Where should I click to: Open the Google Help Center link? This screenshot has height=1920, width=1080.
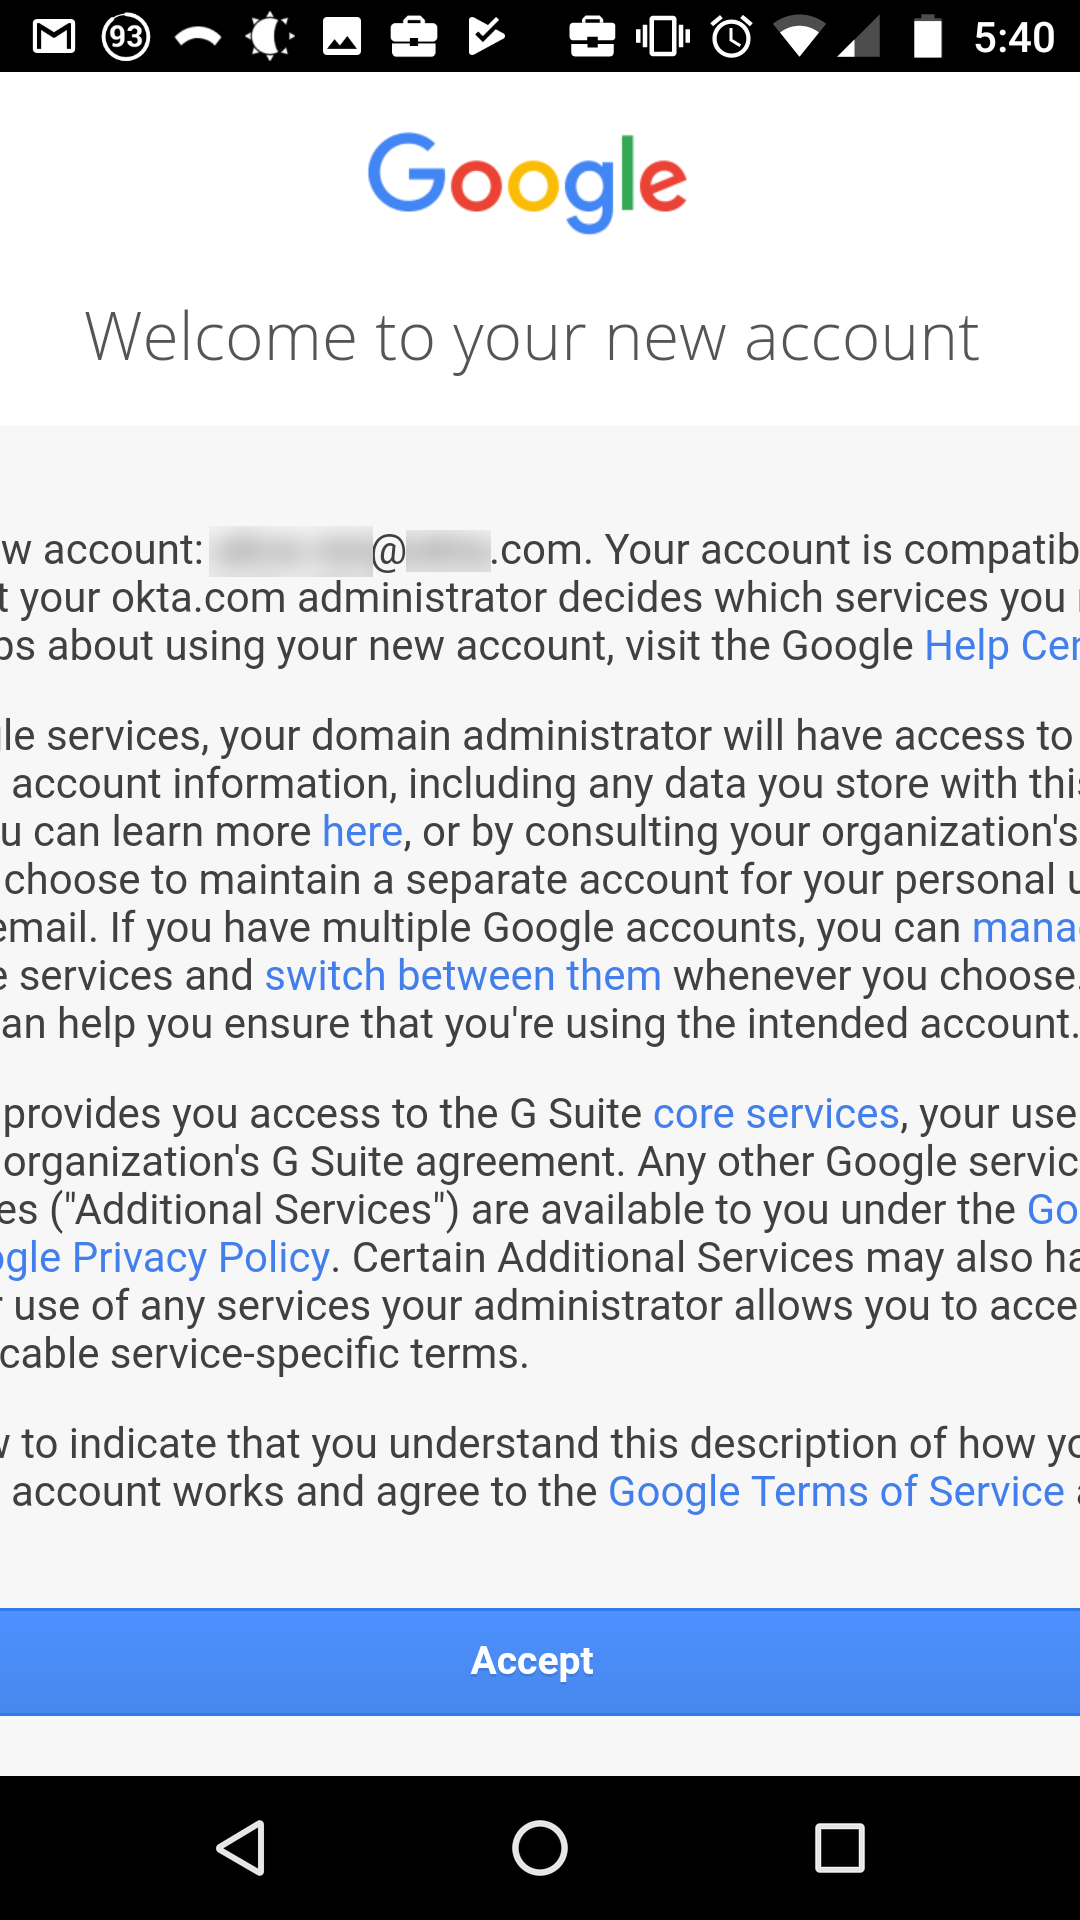(x=1000, y=646)
